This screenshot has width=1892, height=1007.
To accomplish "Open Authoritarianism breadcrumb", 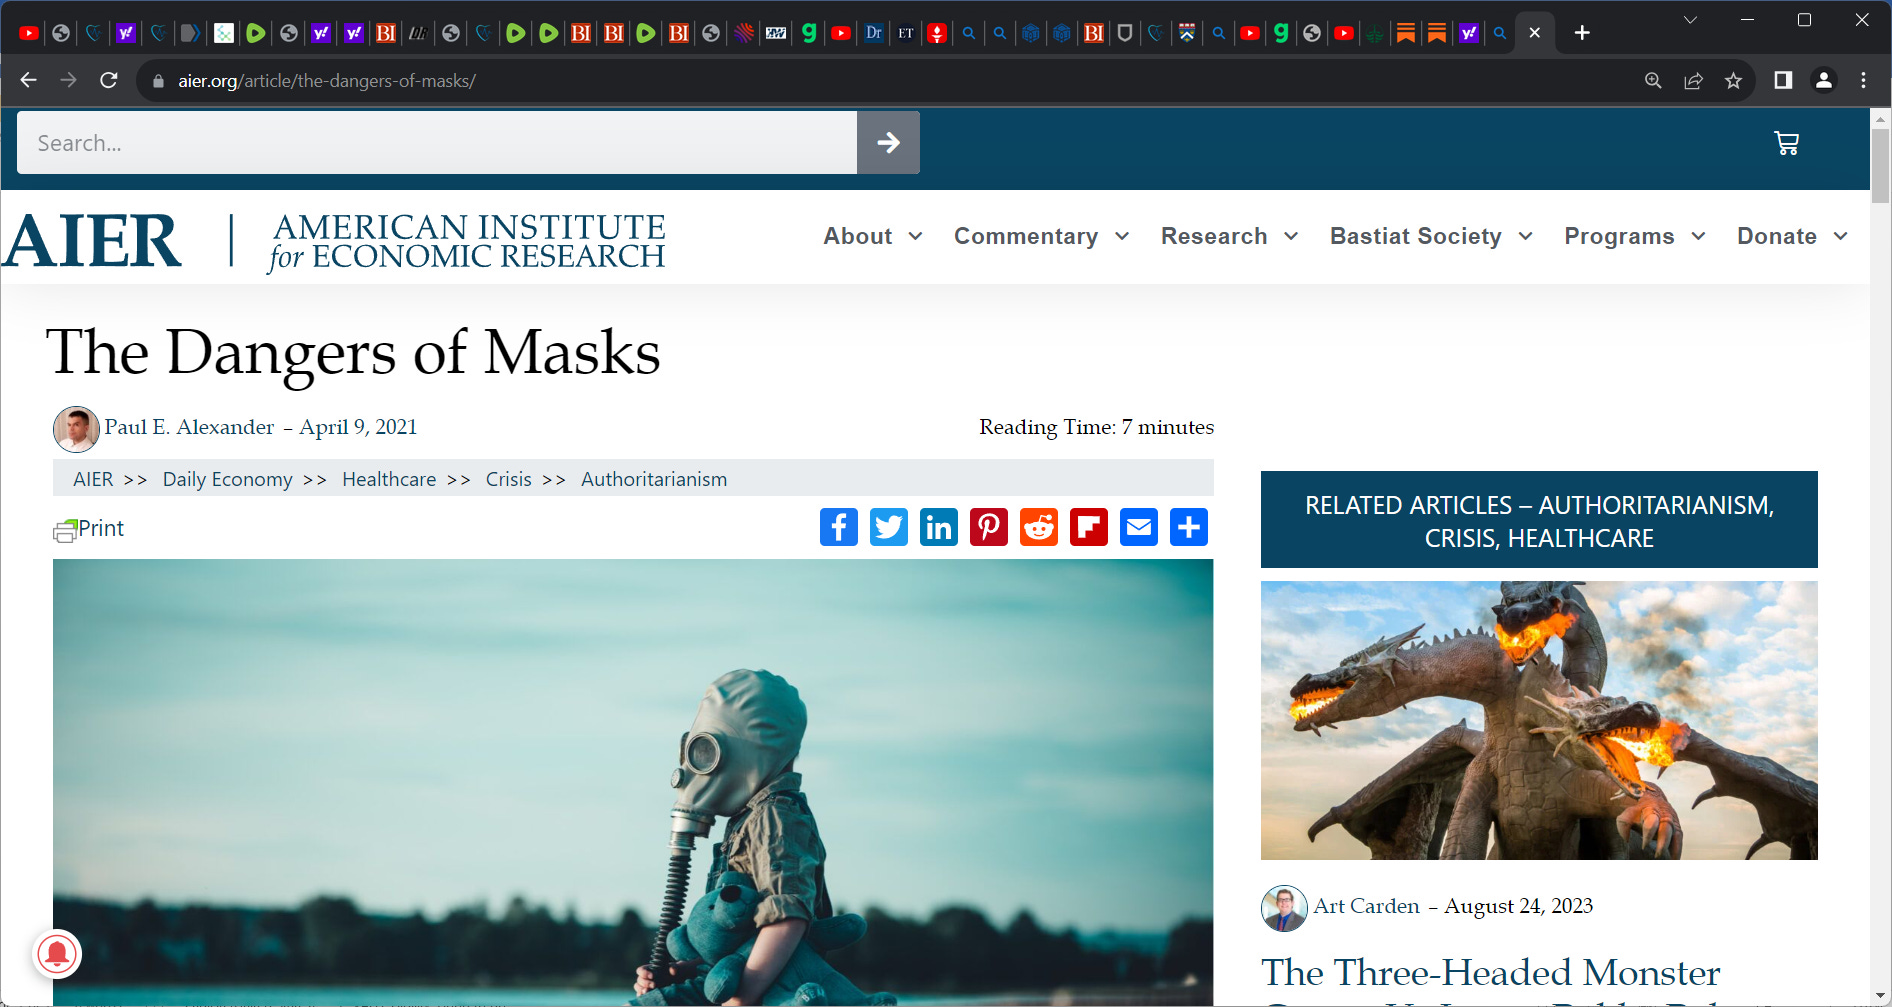I will (654, 479).
